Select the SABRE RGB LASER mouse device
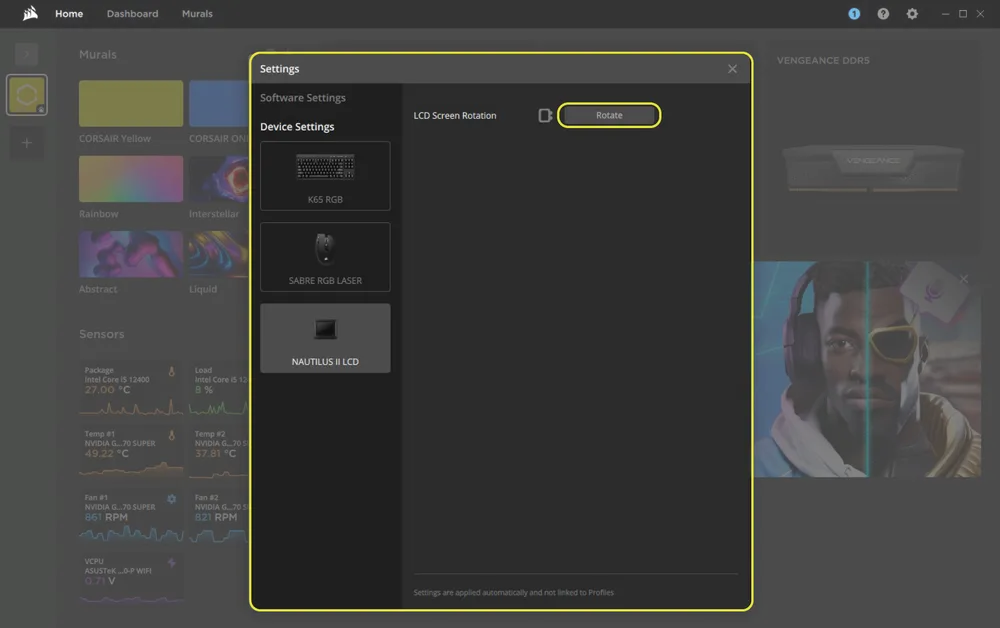The width and height of the screenshot is (1000, 628). pyautogui.click(x=325, y=257)
